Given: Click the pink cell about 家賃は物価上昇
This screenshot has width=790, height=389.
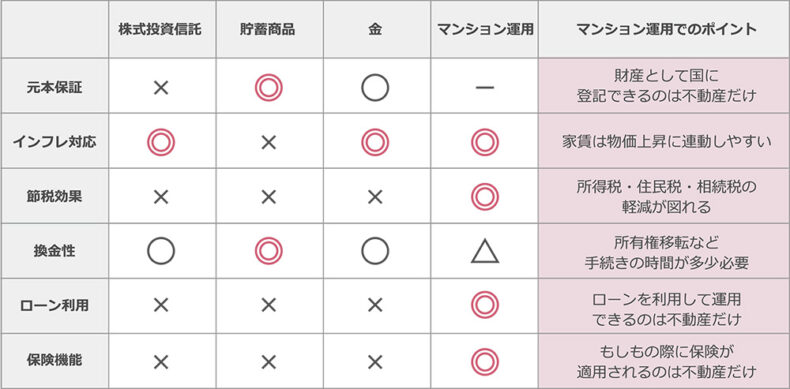Looking at the screenshot, I should [x=664, y=142].
